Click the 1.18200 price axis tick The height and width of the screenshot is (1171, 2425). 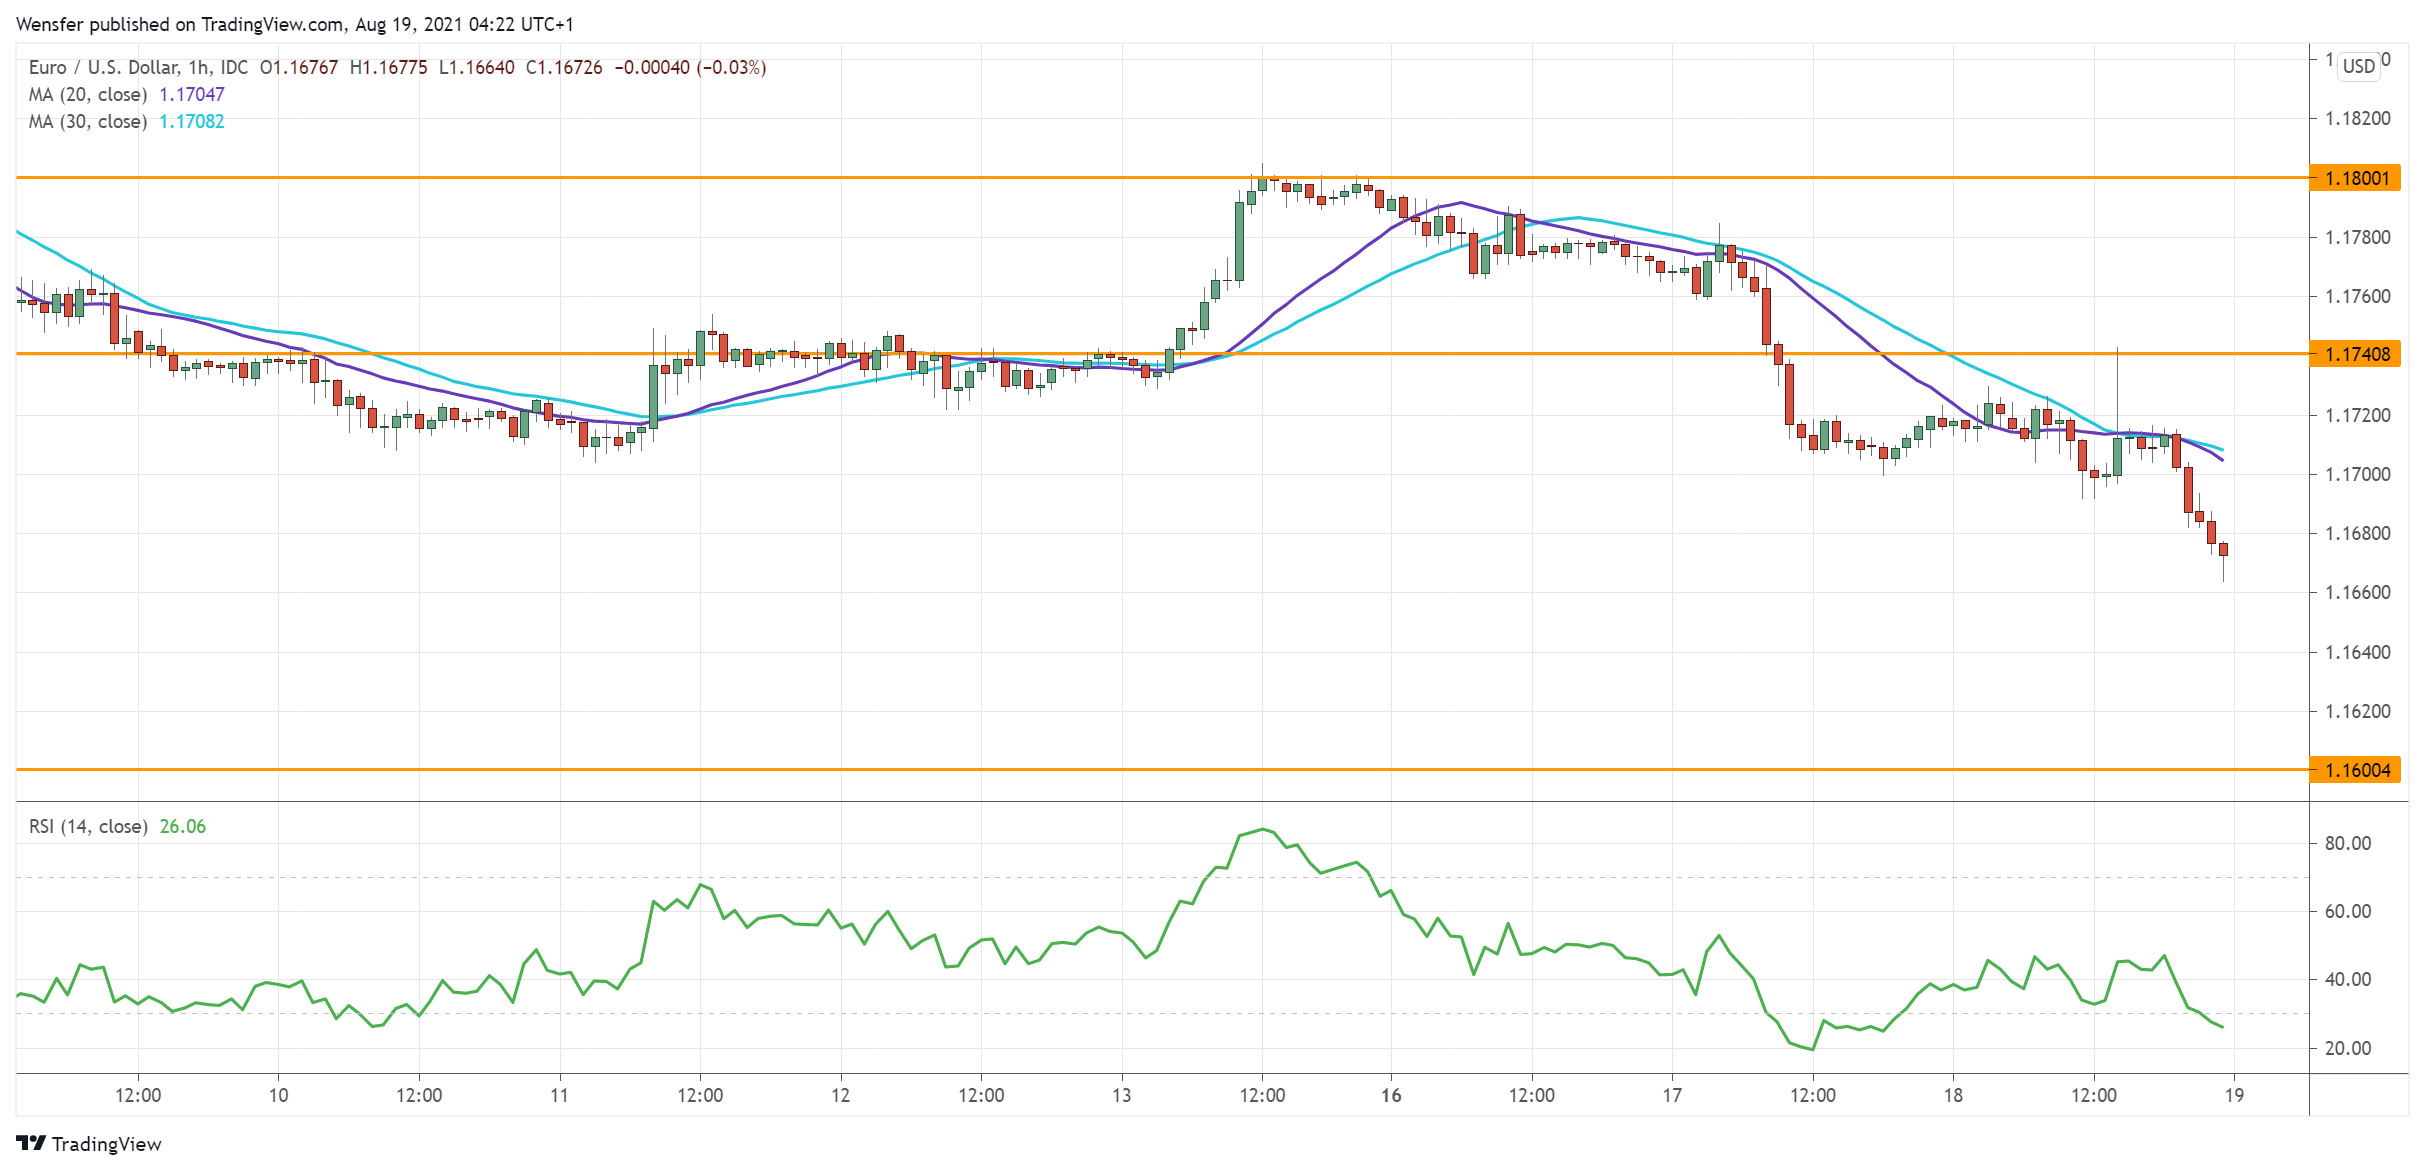click(x=2357, y=118)
